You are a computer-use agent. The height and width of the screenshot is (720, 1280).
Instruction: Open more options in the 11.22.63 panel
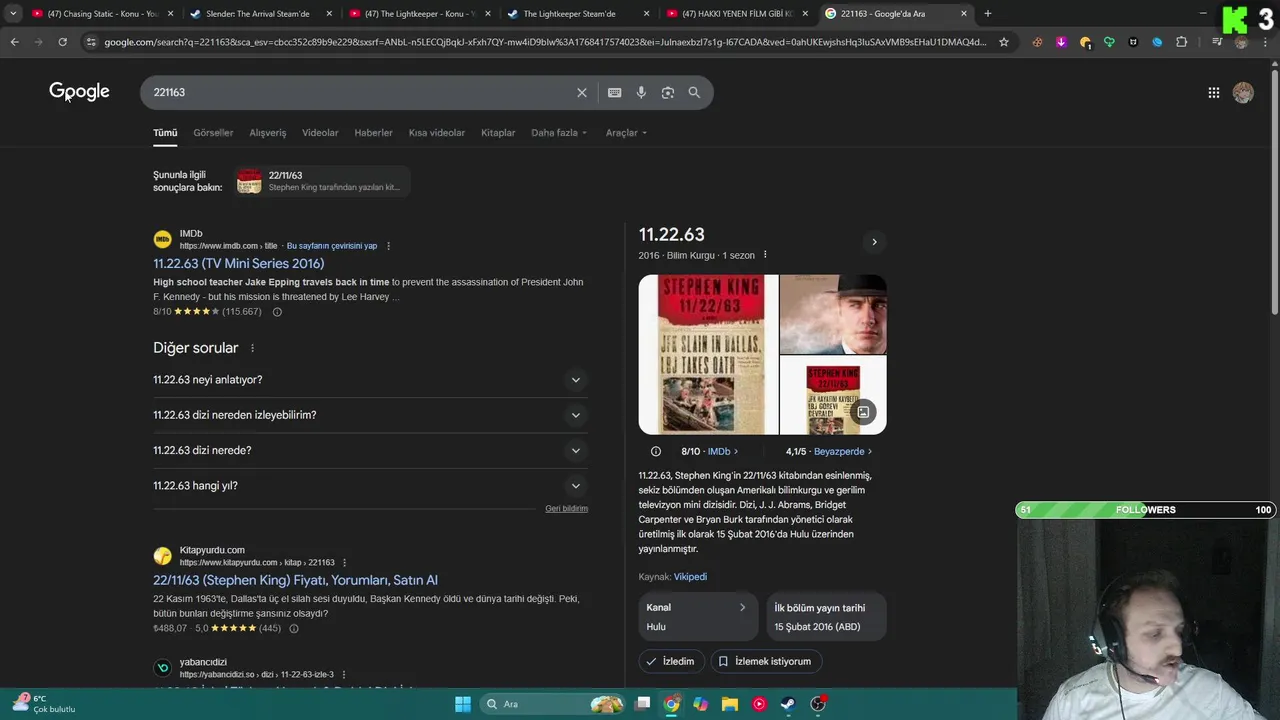coord(765,255)
